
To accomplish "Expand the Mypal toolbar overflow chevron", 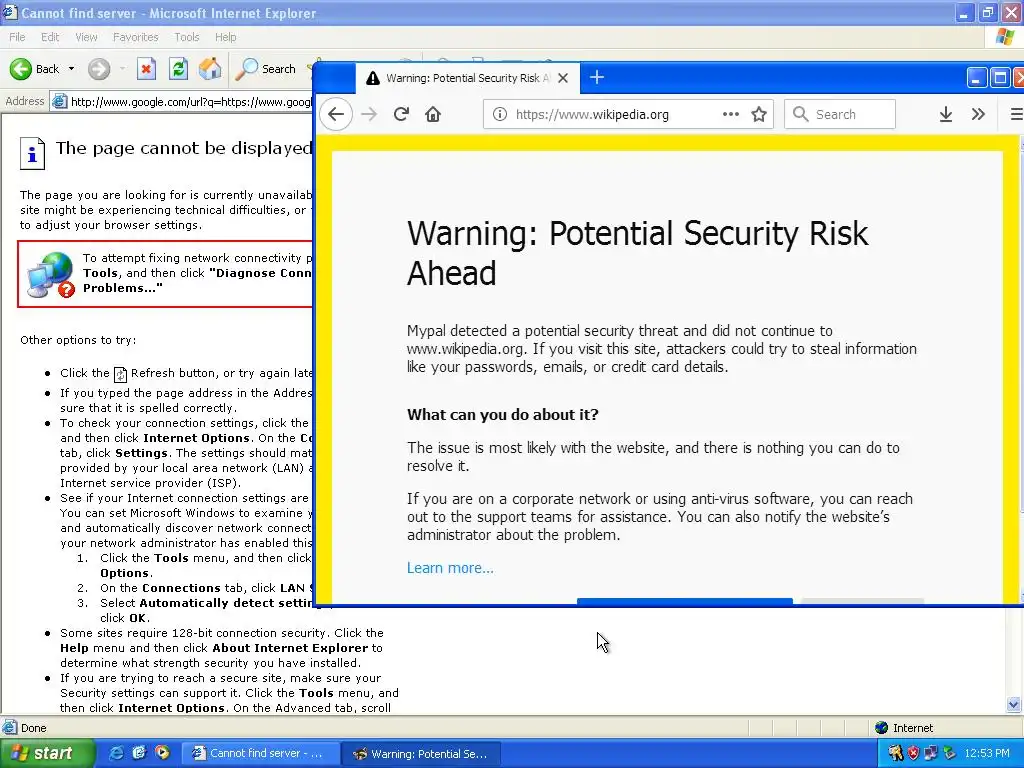I will click(978, 114).
